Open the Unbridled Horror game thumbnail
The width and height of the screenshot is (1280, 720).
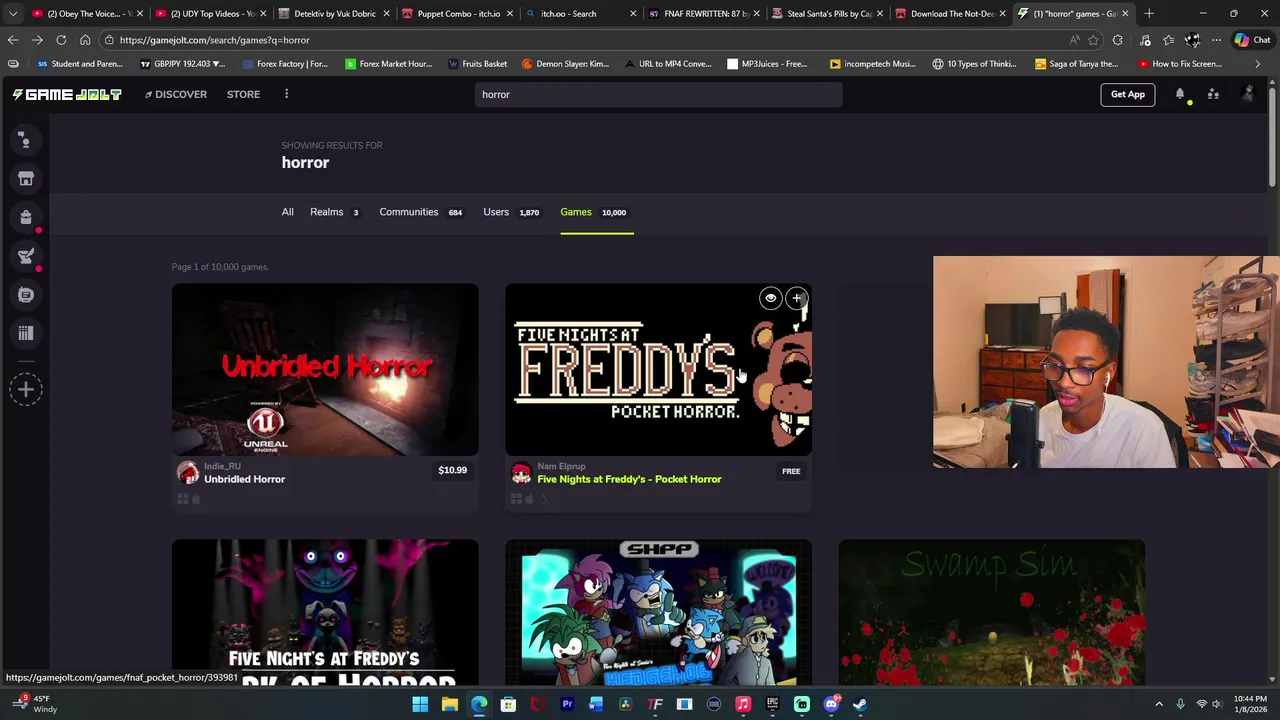click(325, 369)
